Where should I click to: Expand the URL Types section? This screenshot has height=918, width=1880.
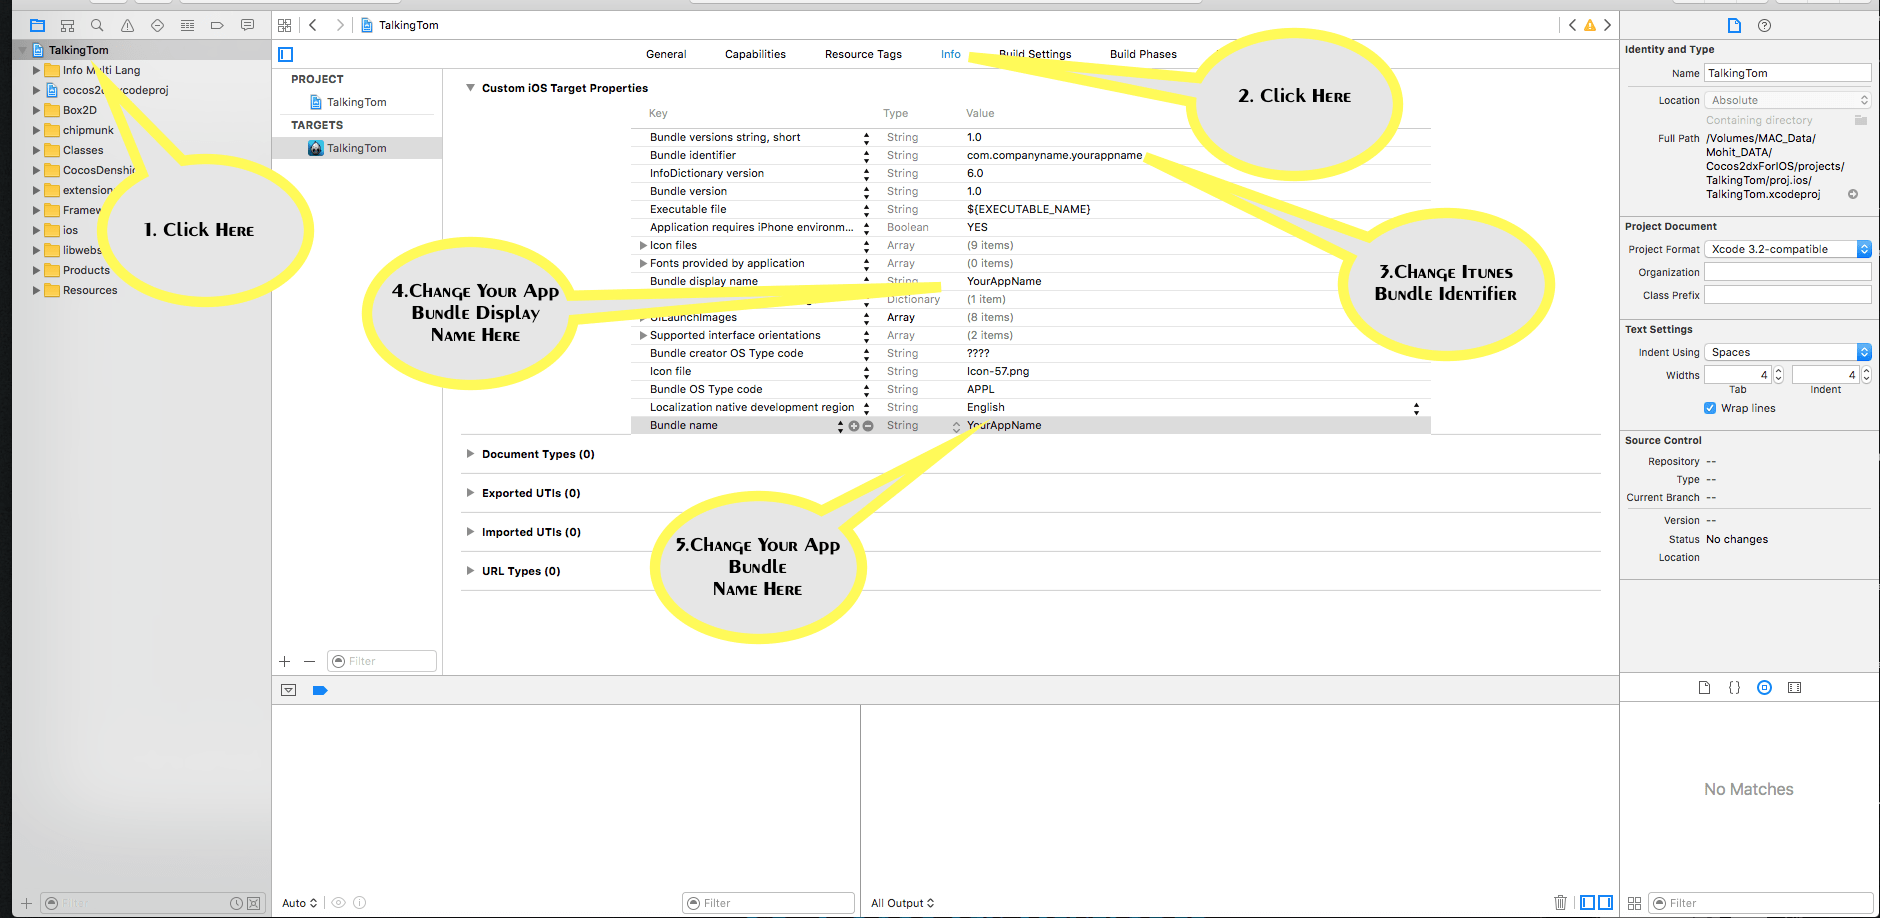click(470, 571)
